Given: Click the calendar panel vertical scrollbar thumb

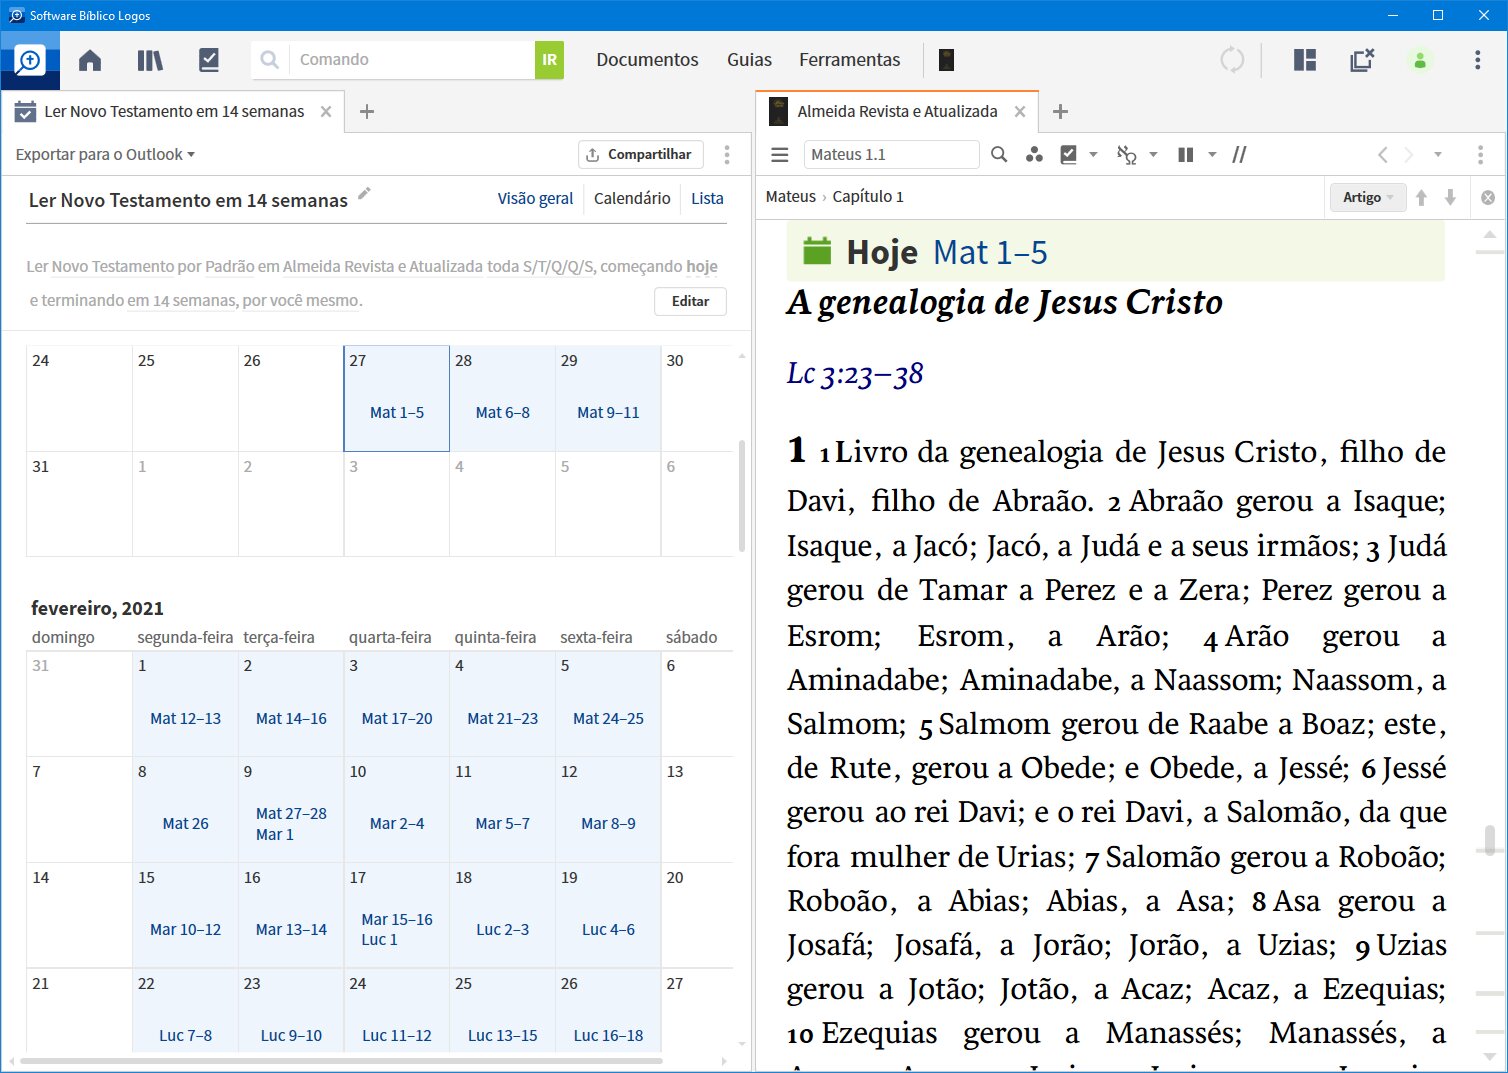Looking at the screenshot, I should coord(741,495).
